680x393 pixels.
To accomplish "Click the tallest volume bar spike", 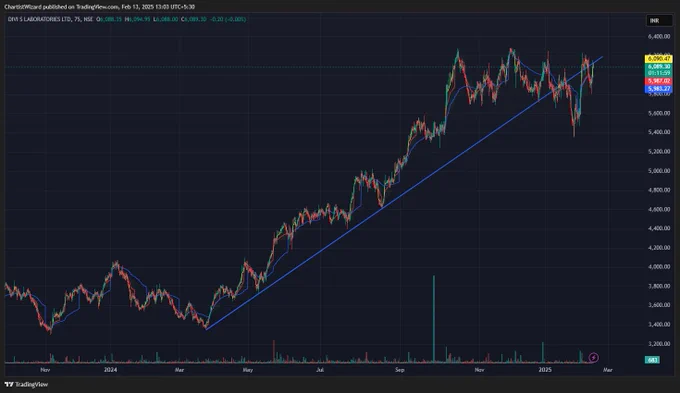I will point(434,319).
